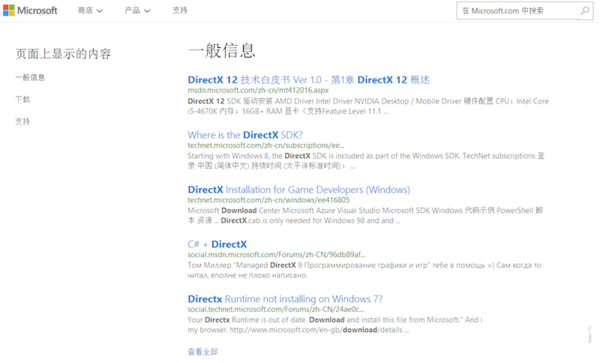The height and width of the screenshot is (363, 600).
Task: Click msdn.microsoft.com/zh-cn/mt412016.aspx URL text
Action: point(258,90)
